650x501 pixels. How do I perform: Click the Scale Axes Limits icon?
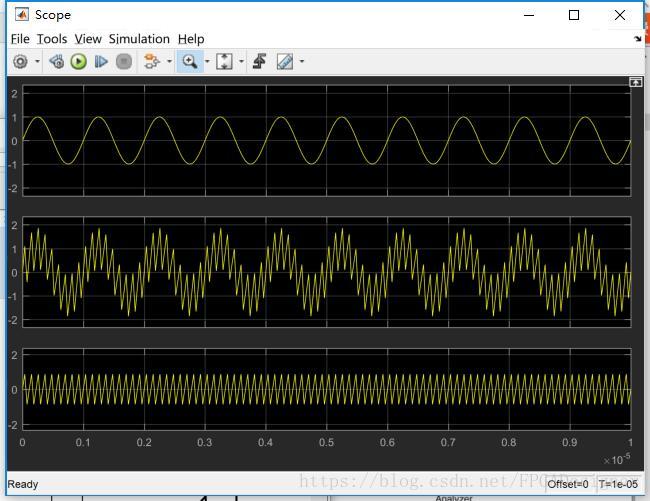coord(224,62)
